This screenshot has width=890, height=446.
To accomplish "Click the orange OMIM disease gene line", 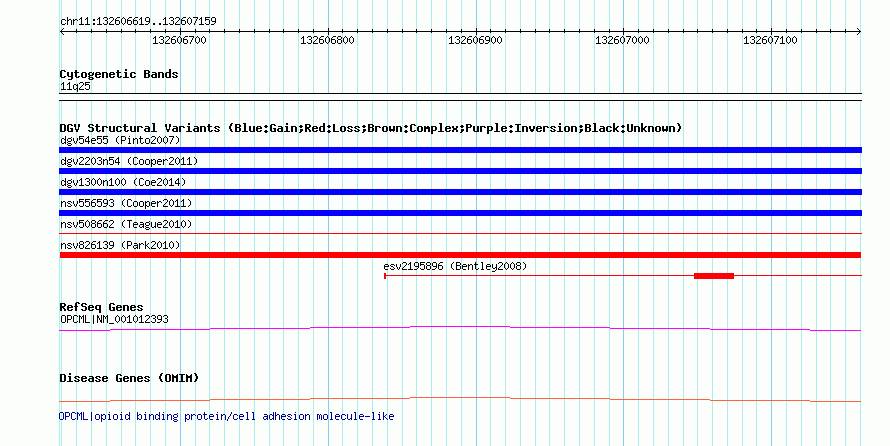I will click(x=460, y=399).
